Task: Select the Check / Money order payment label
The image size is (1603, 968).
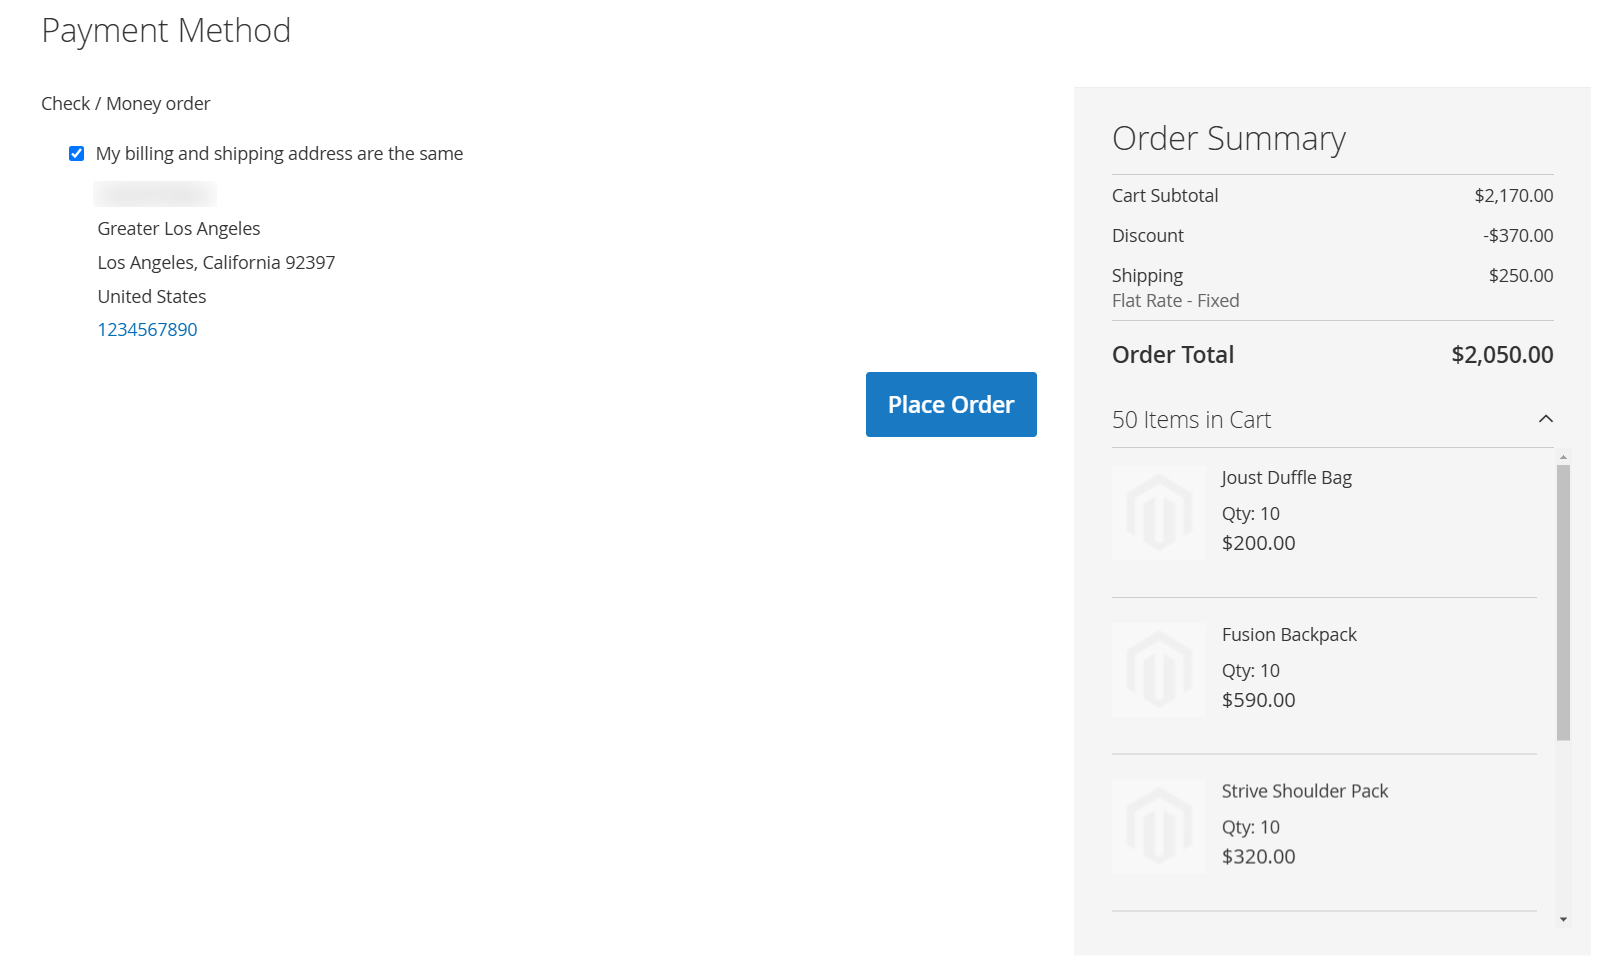Action: click(x=125, y=103)
